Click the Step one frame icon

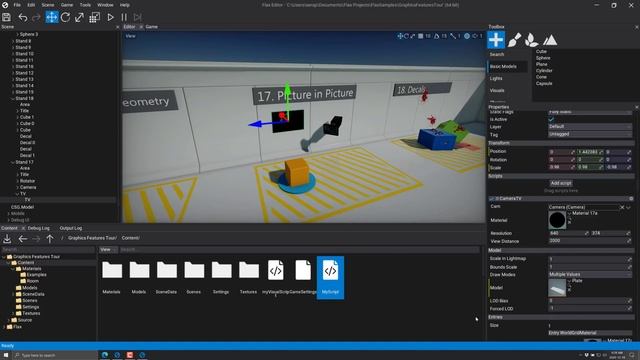coord(138,17)
